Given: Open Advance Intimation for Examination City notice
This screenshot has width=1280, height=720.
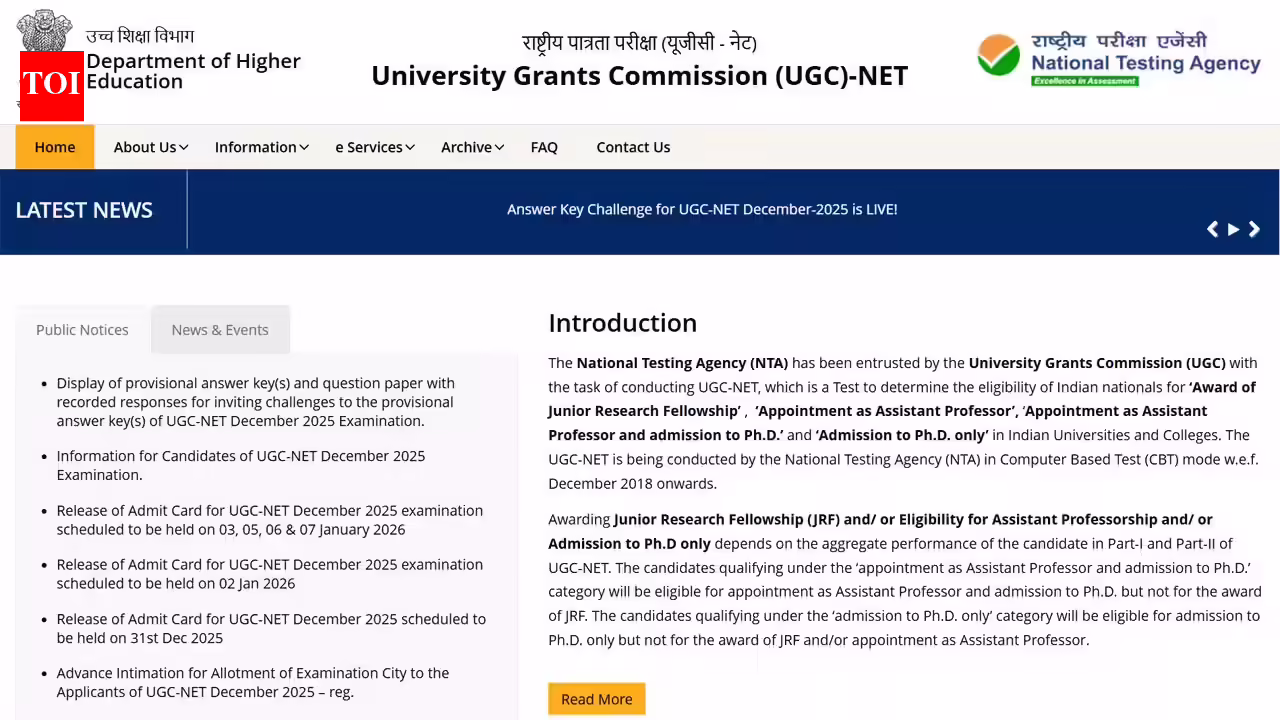Looking at the screenshot, I should coord(252,682).
